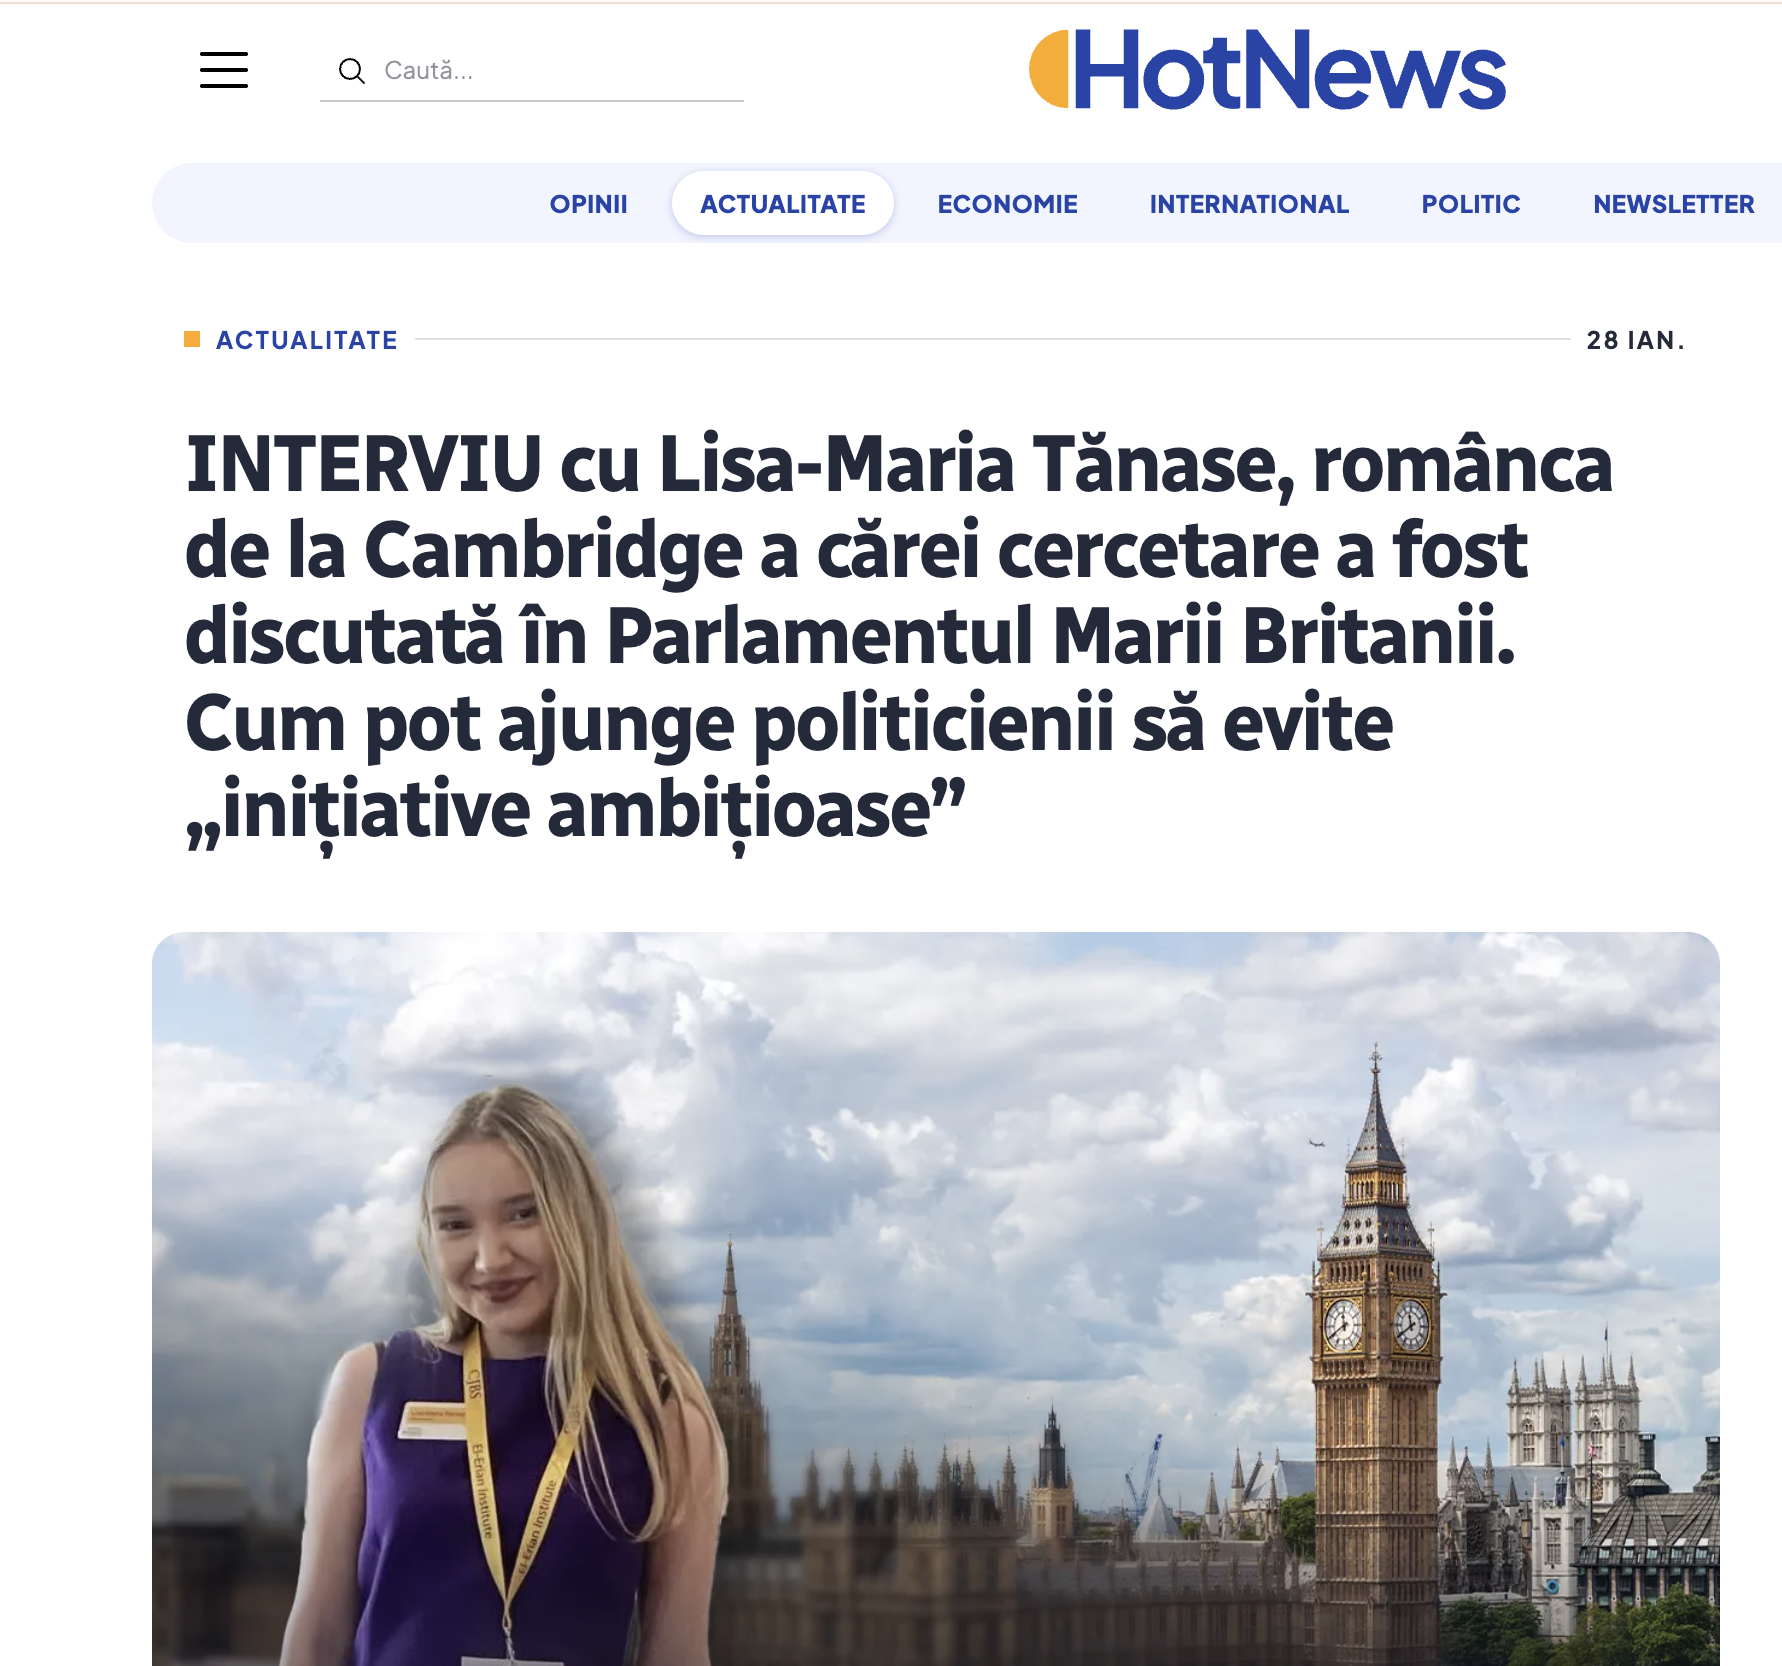Open the International section
The width and height of the screenshot is (1782, 1666).
point(1249,204)
